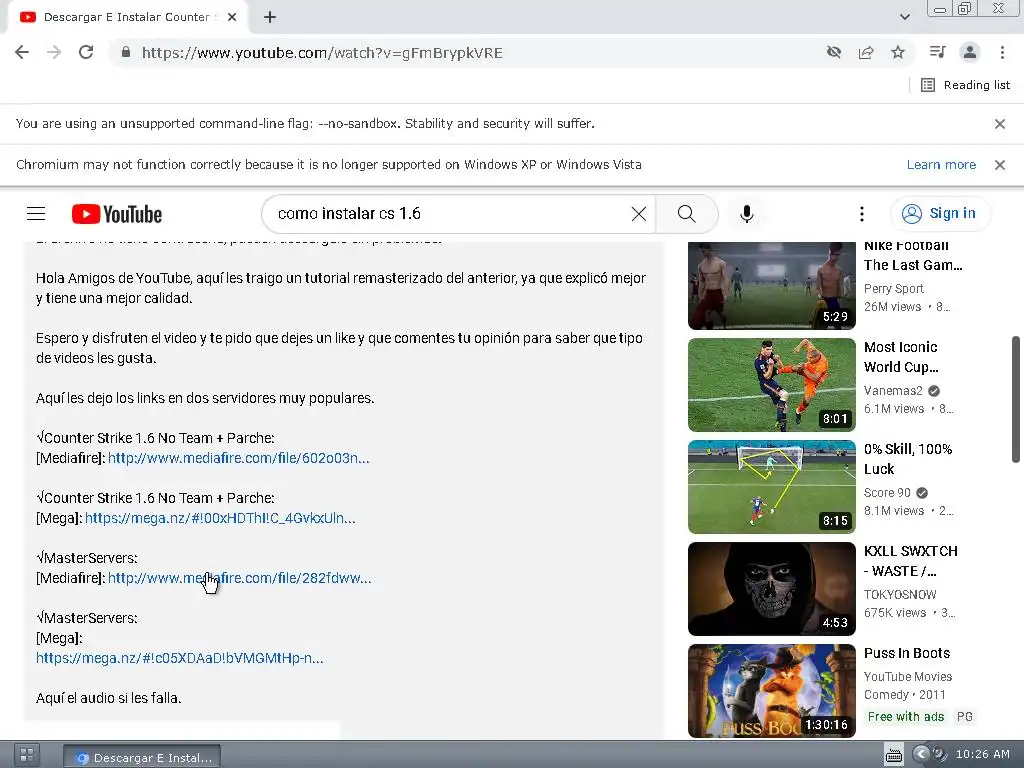
Task: Select the Descargar E Instal taskbar item
Action: click(x=142, y=758)
